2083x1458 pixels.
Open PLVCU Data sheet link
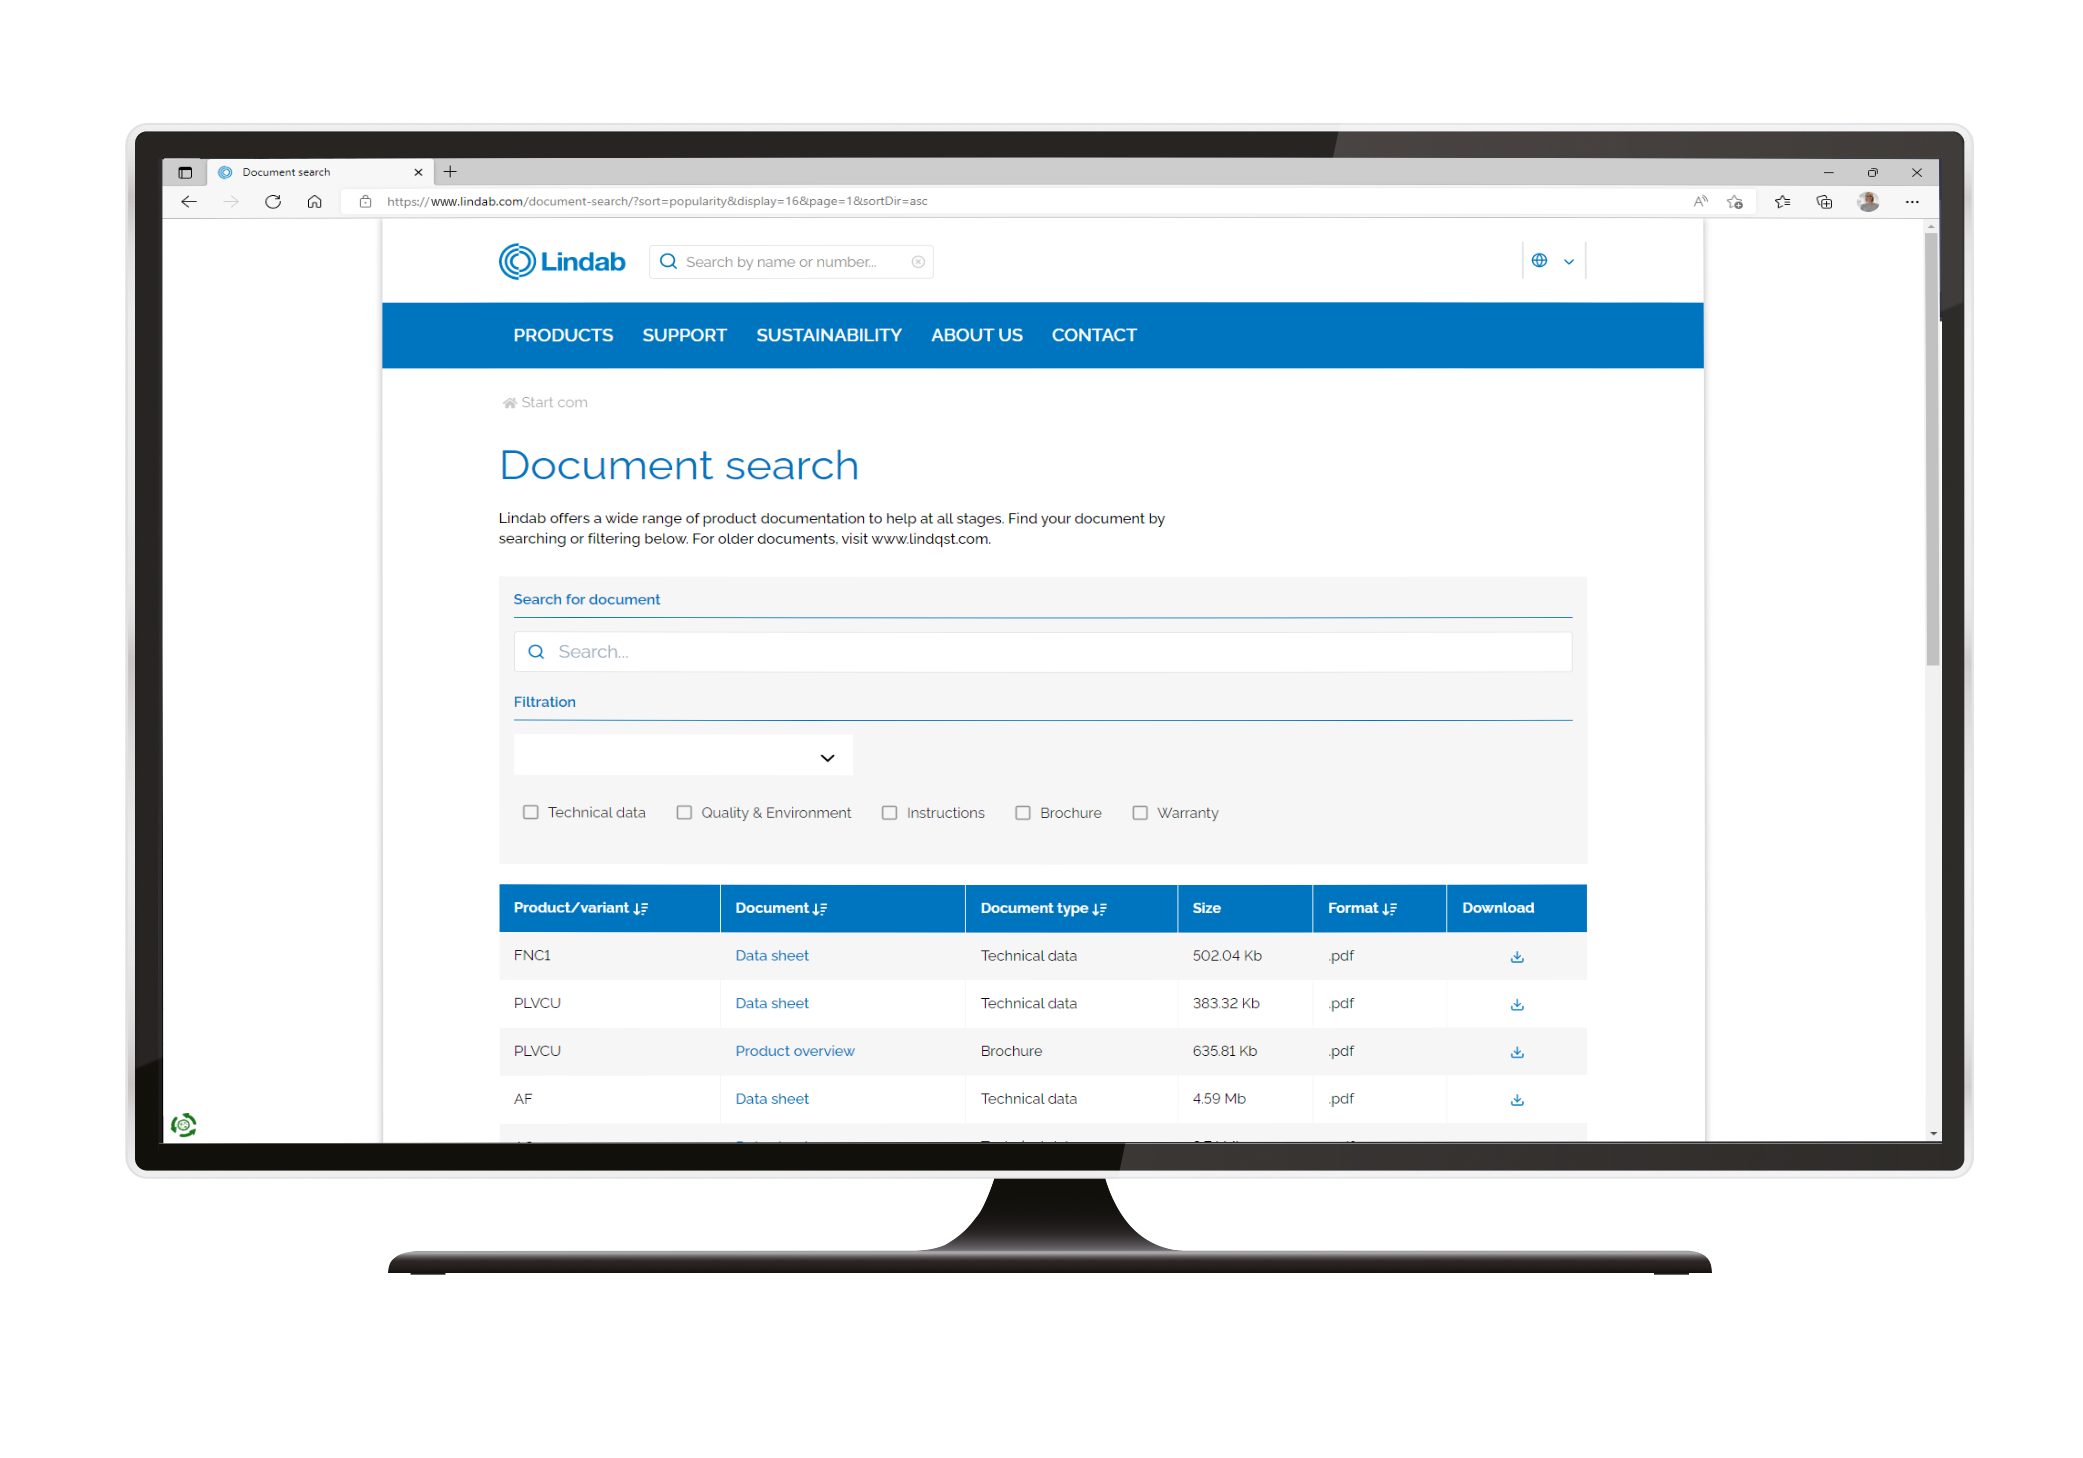tap(771, 1004)
